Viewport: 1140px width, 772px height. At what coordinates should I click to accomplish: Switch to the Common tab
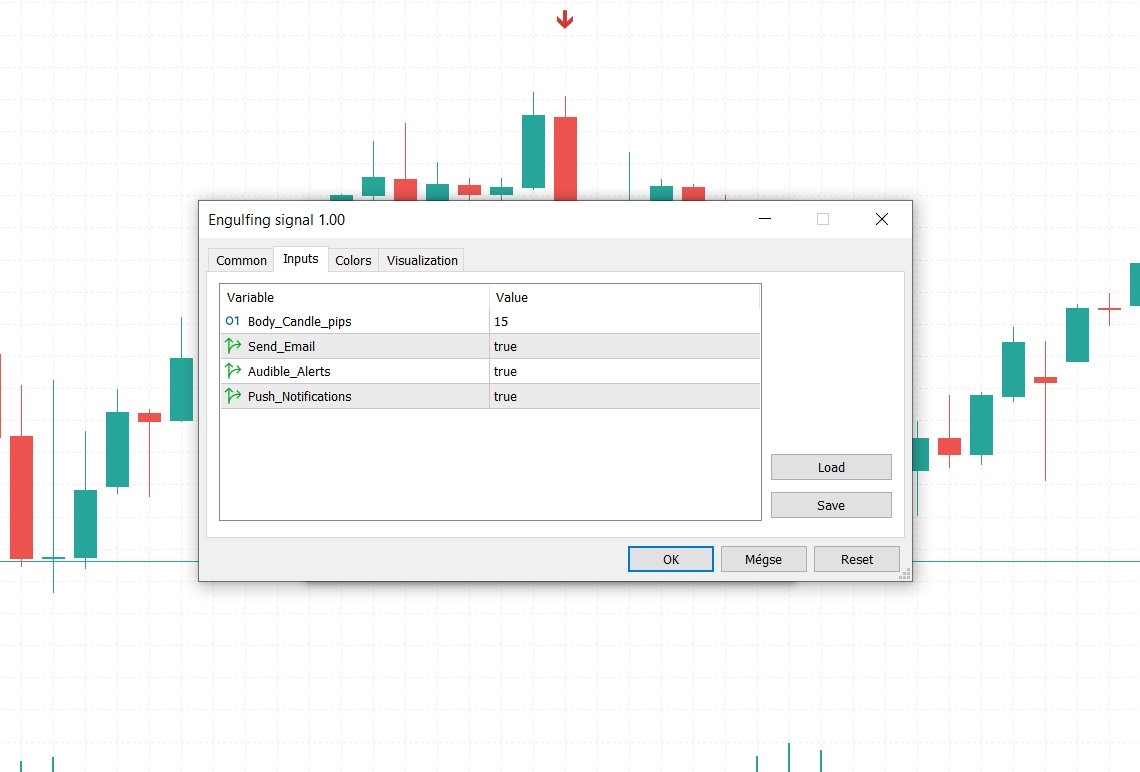click(x=240, y=259)
